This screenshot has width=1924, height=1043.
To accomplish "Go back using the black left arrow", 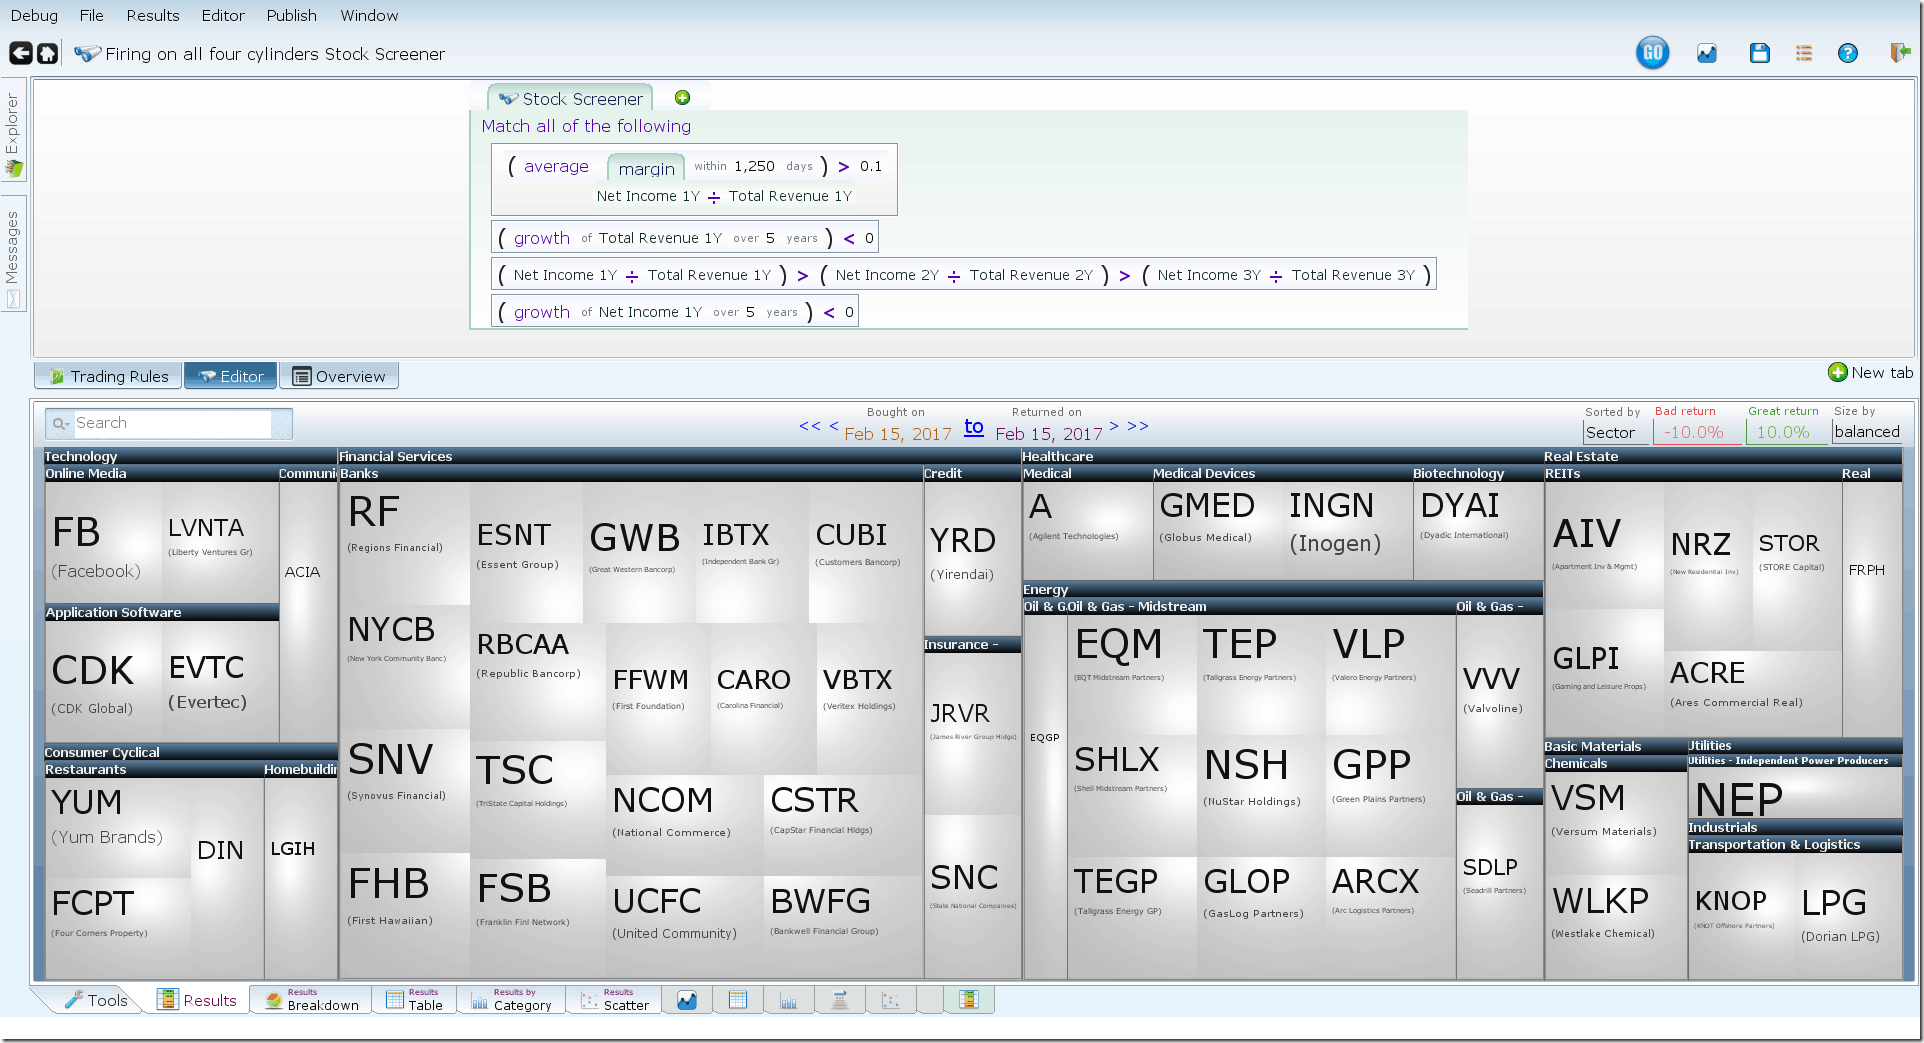I will tap(21, 53).
